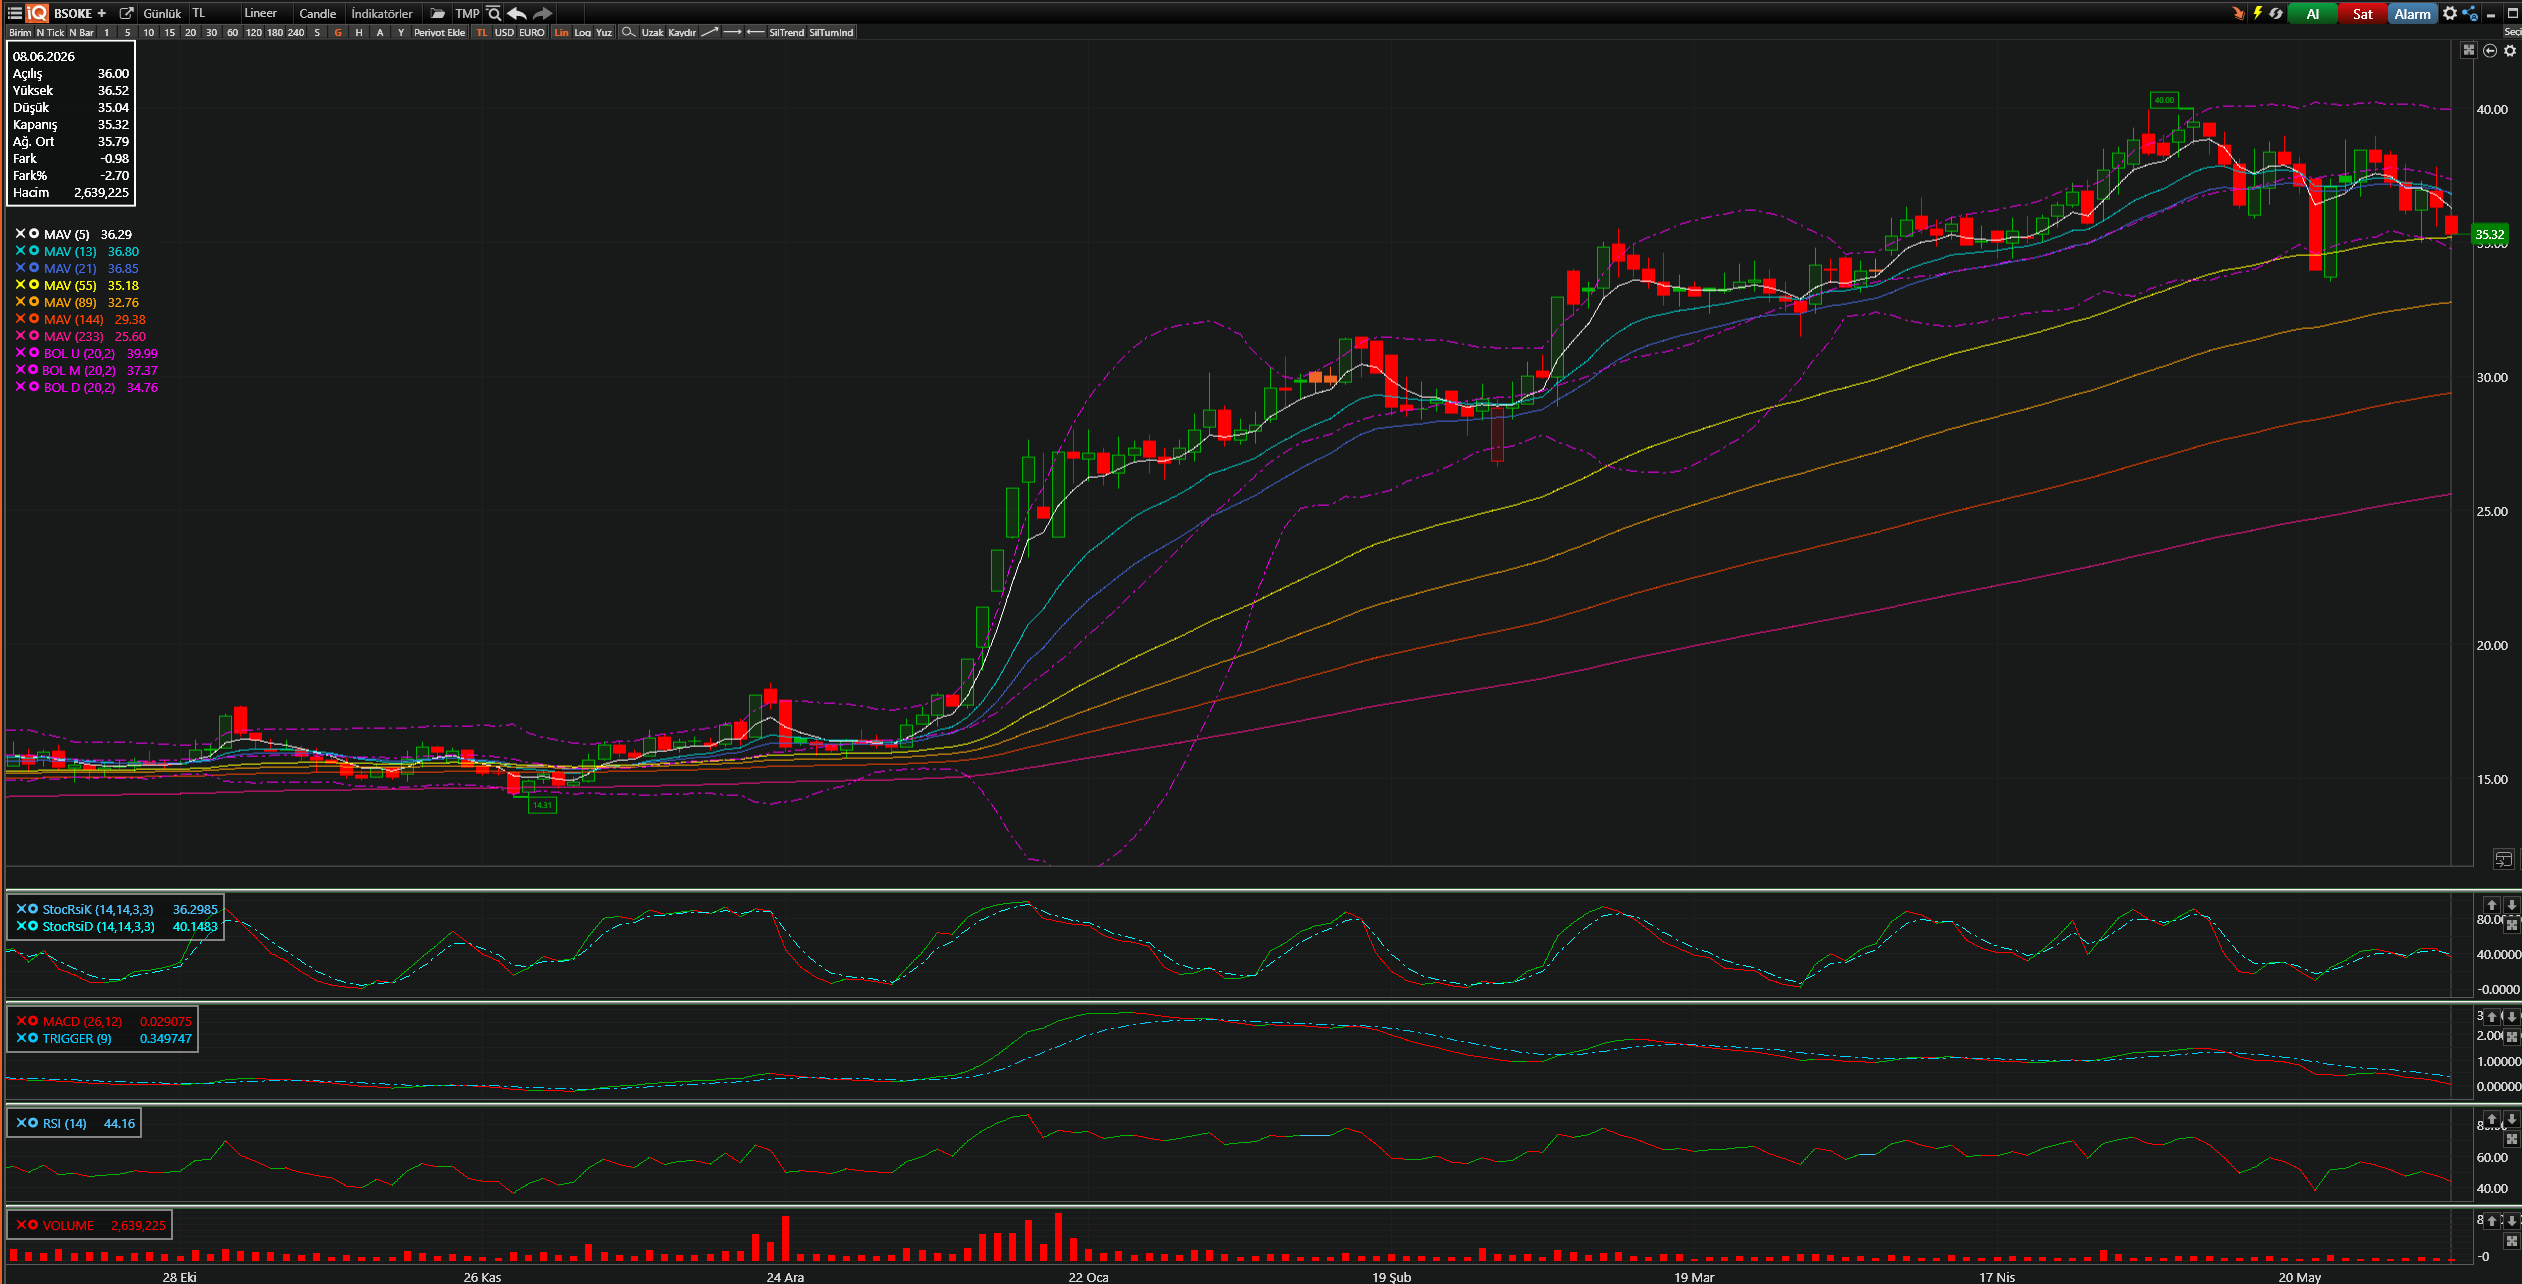Select the Y yearly period
The width and height of the screenshot is (2522, 1284).
(x=401, y=32)
